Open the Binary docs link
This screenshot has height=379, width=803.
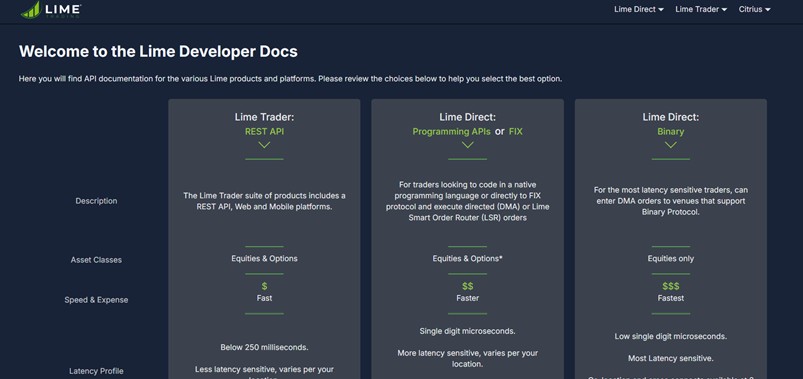[670, 132]
